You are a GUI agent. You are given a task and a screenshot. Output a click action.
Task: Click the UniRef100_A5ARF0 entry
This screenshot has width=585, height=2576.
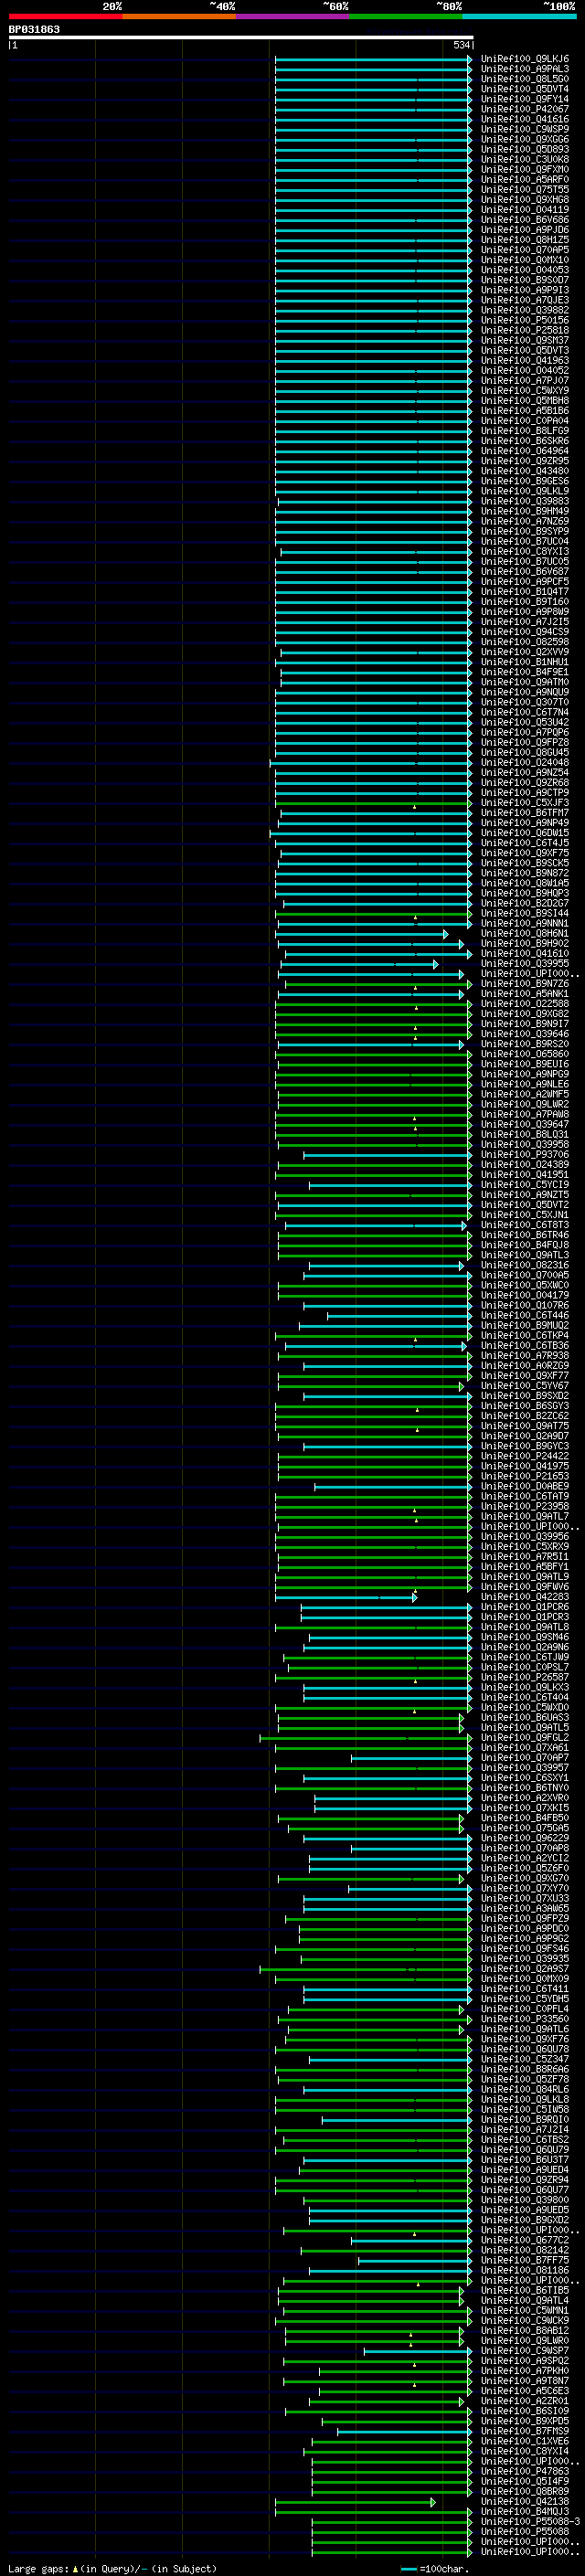pos(525,180)
